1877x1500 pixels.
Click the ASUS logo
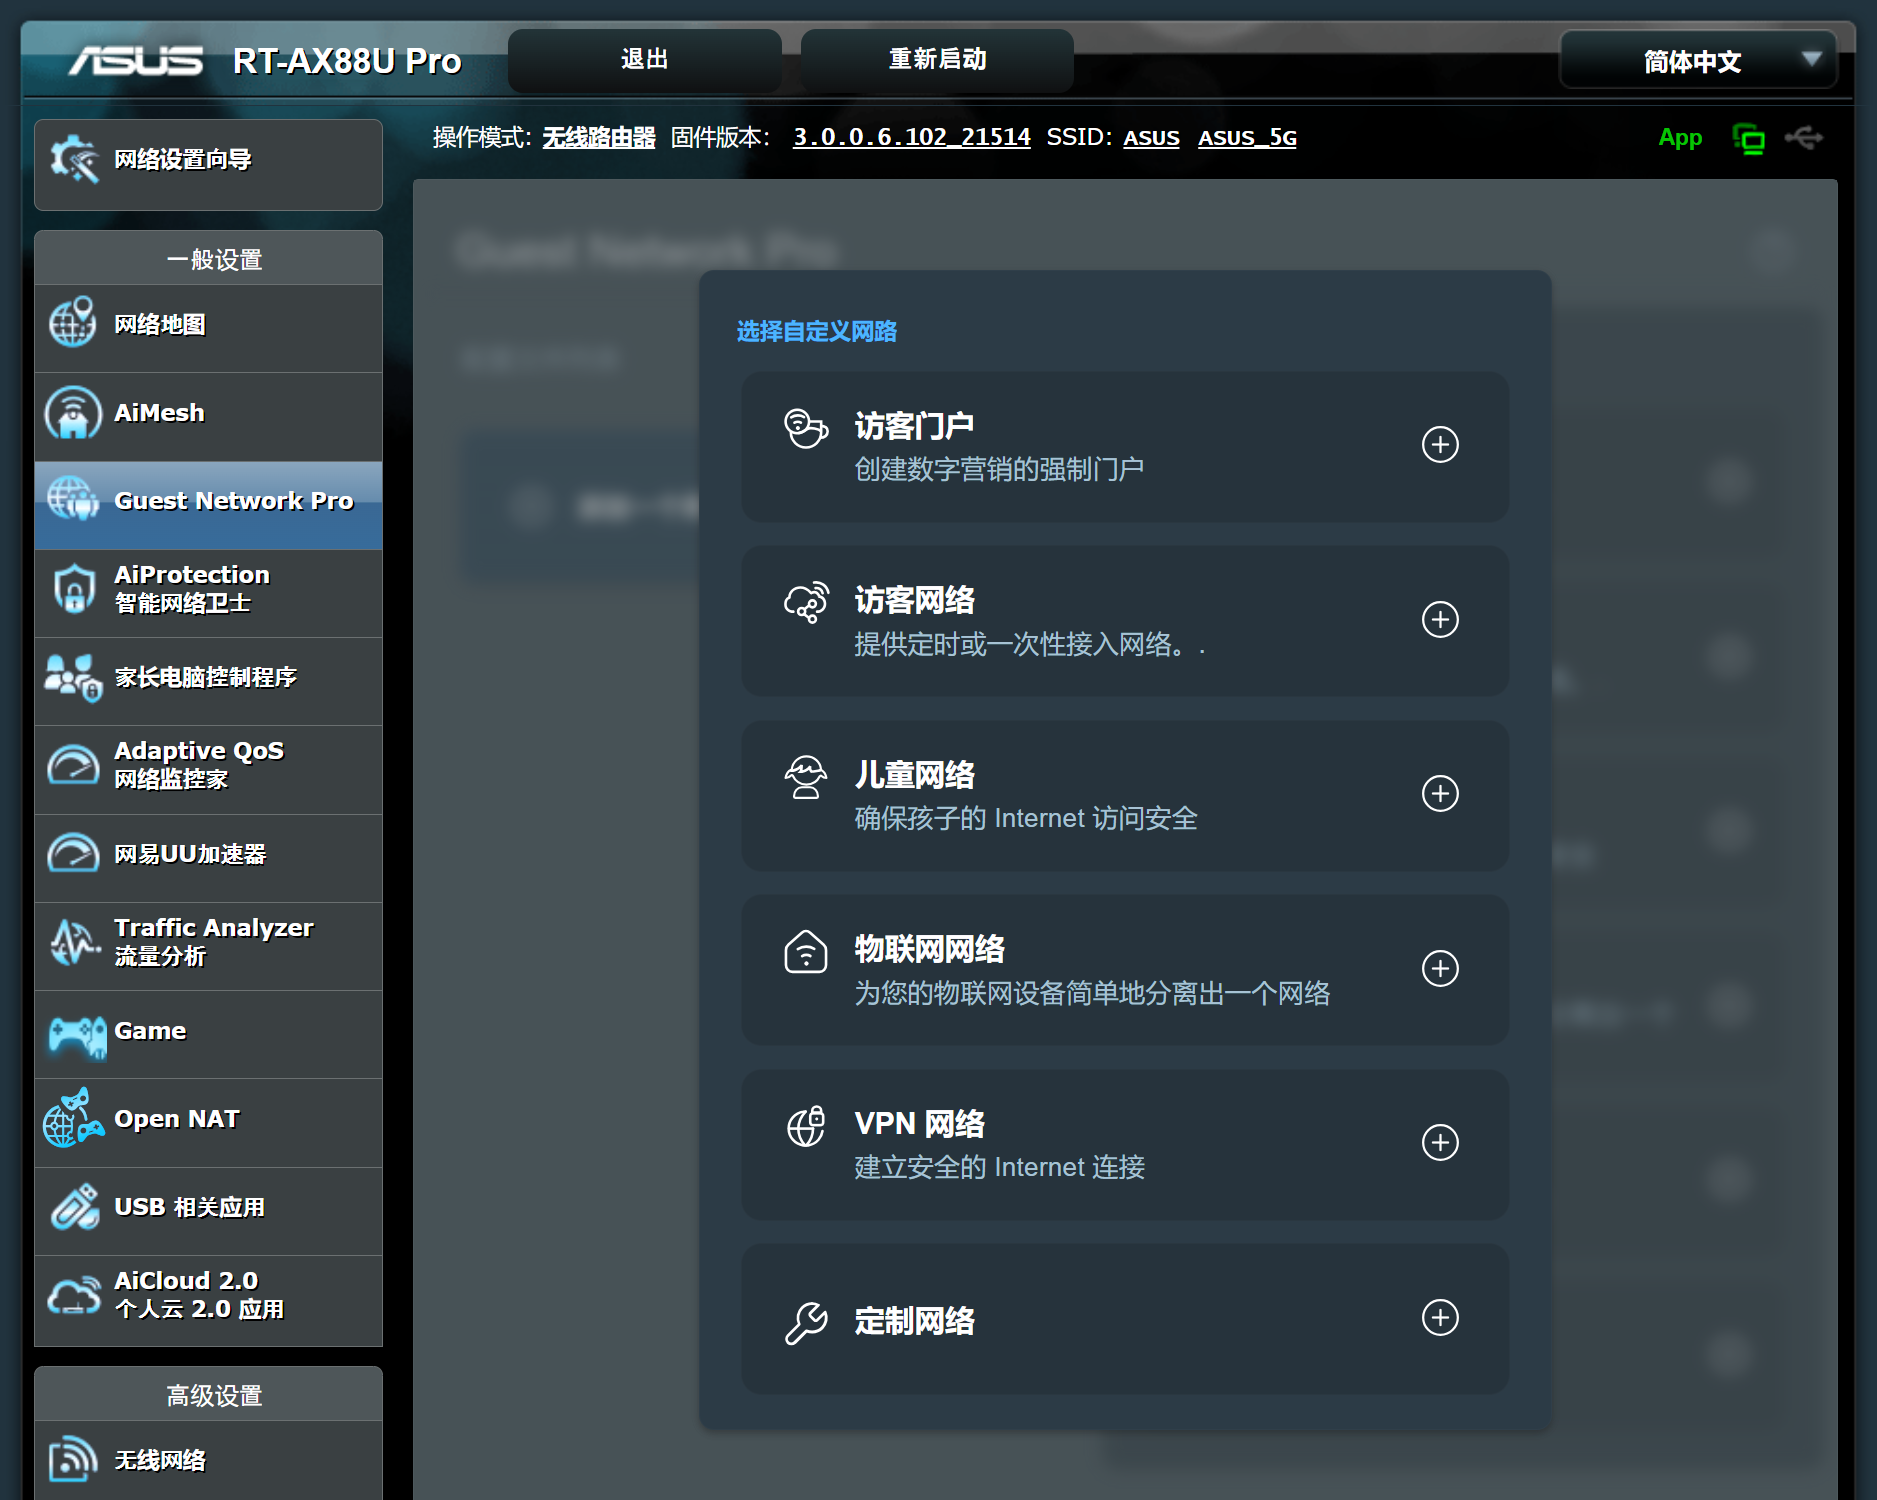tap(136, 61)
